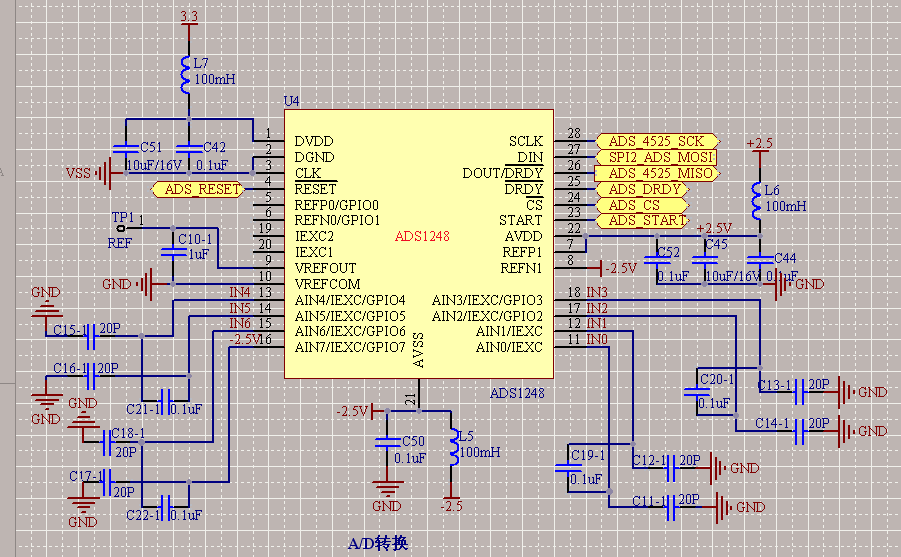Image resolution: width=901 pixels, height=557 pixels.
Task: Select capacitor C15-1 symbol
Action: 90,336
